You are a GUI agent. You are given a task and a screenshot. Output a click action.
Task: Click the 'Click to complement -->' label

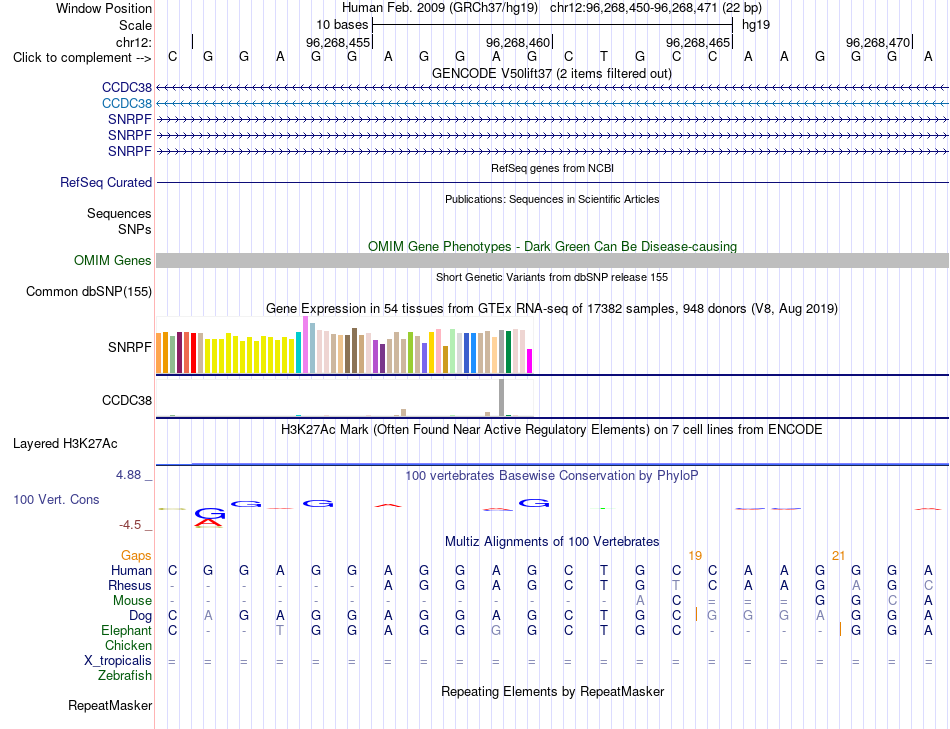82,58
